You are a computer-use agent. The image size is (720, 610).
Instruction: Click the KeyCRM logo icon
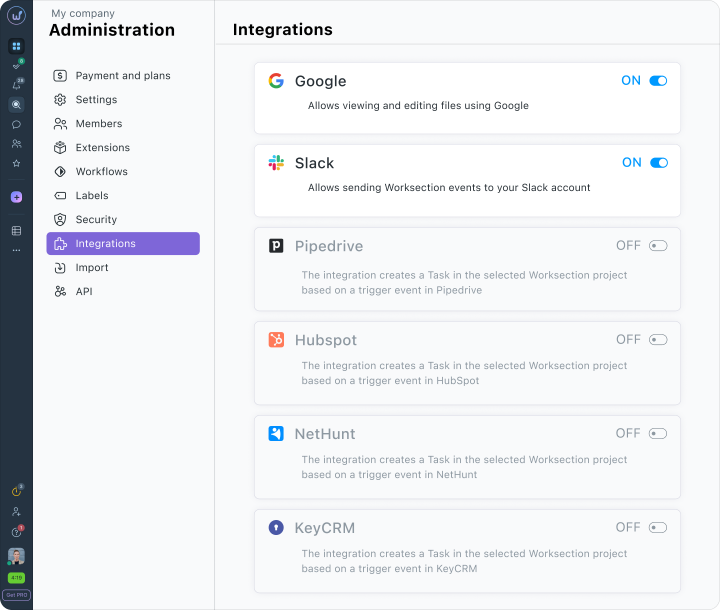click(x=276, y=527)
